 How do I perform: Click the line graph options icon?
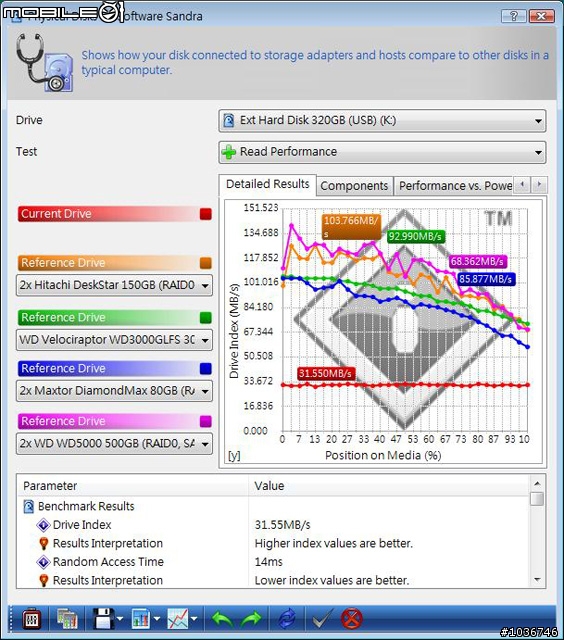[x=178, y=620]
